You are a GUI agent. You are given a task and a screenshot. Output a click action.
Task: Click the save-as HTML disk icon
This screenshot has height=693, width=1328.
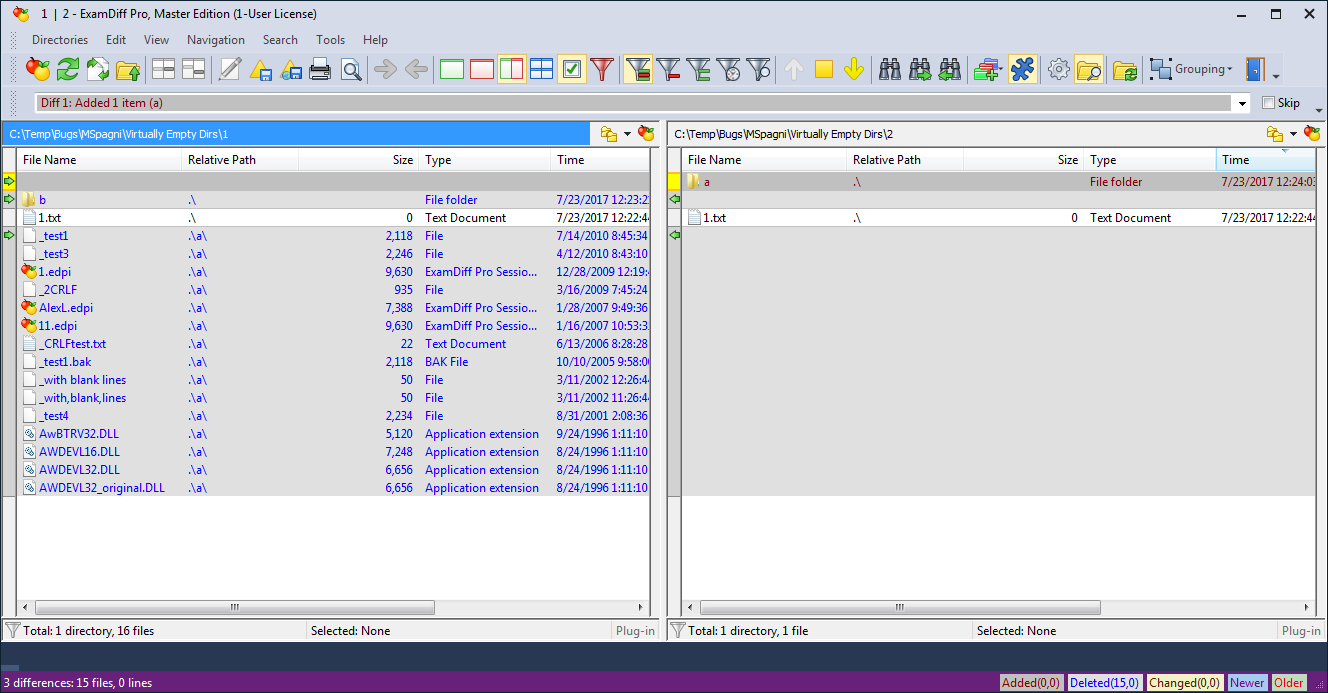pyautogui.click(x=291, y=69)
